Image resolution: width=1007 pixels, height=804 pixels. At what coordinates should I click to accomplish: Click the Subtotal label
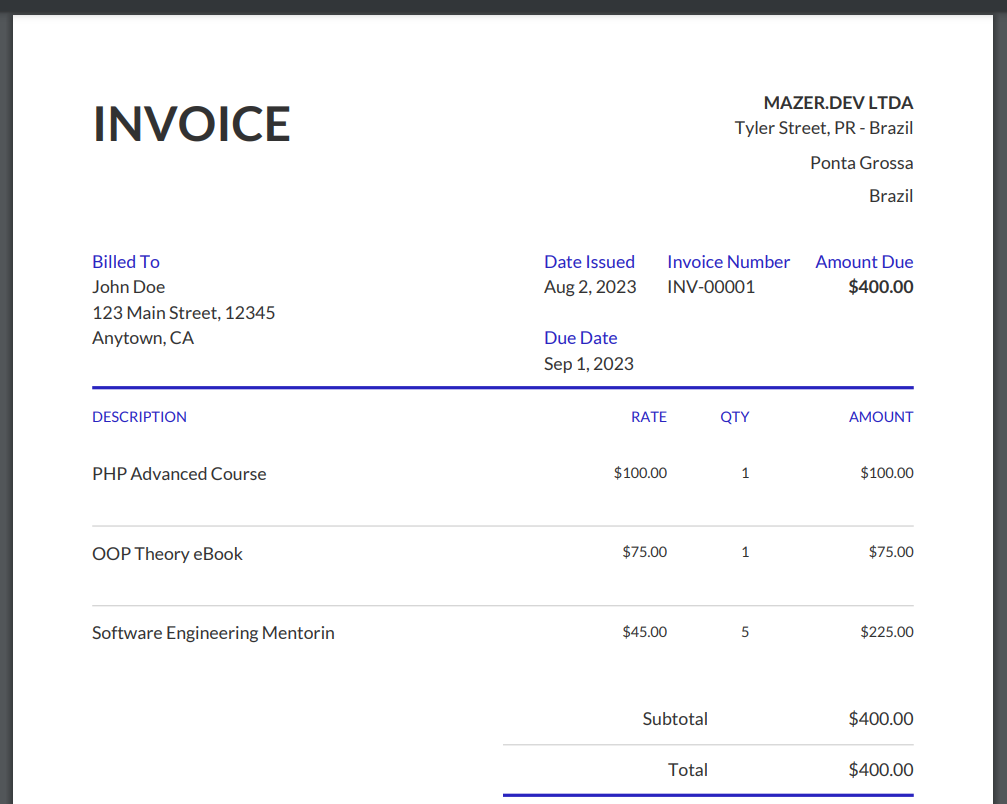675,719
